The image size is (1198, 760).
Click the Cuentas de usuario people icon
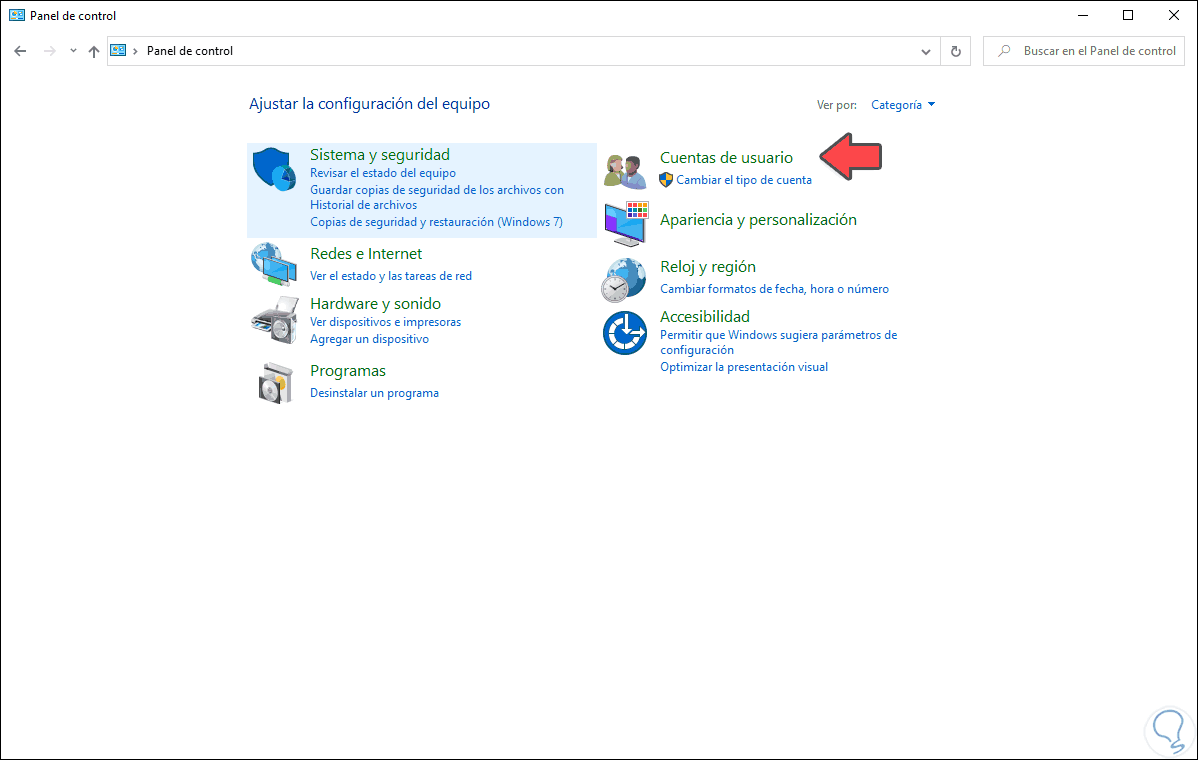624,171
